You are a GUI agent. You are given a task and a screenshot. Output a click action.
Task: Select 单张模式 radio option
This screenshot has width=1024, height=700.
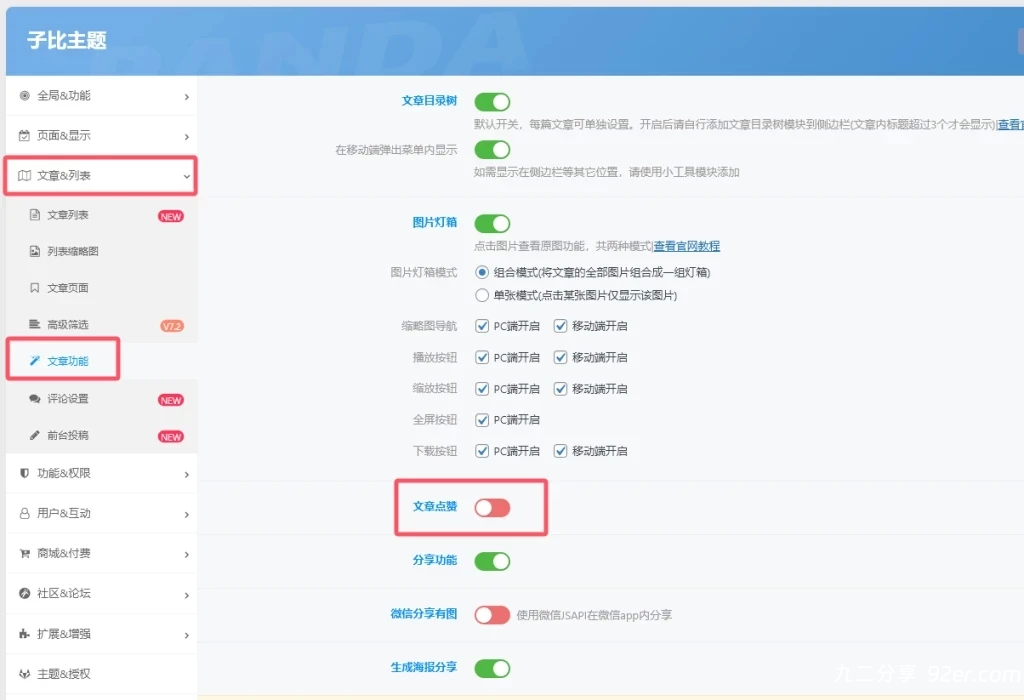pos(482,295)
